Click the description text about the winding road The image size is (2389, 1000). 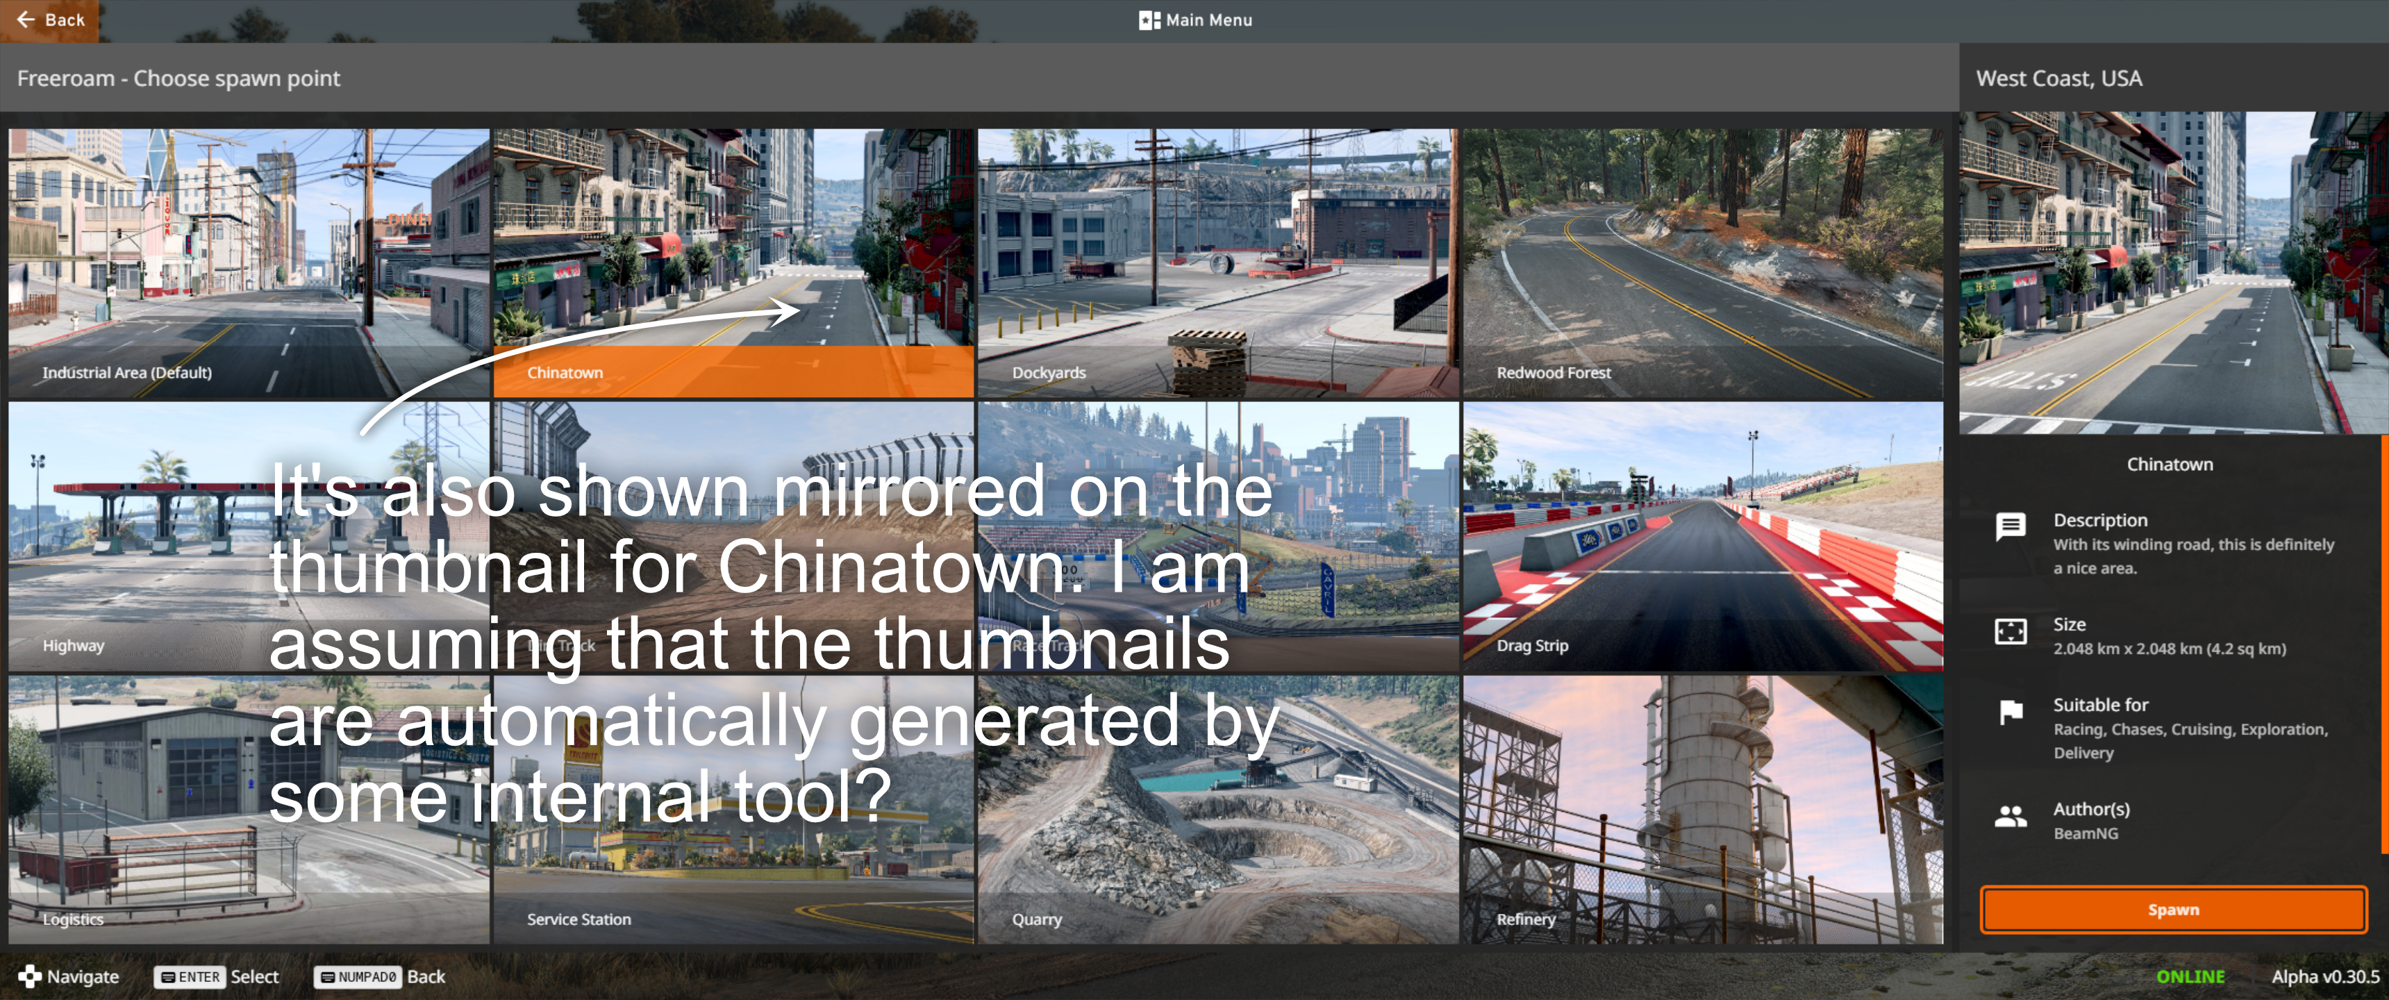2193,556
